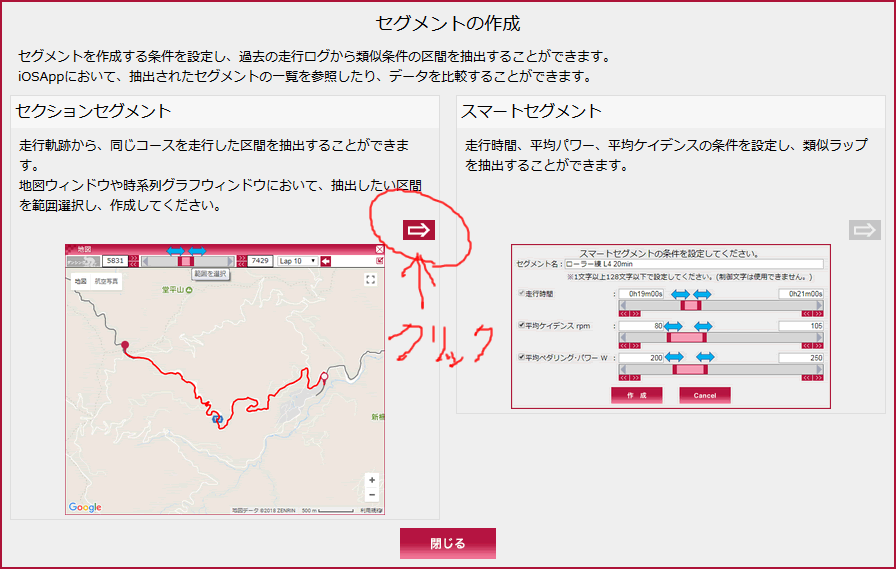Click the stepper arrows beside 5831
The height and width of the screenshot is (569, 896).
click(134, 261)
